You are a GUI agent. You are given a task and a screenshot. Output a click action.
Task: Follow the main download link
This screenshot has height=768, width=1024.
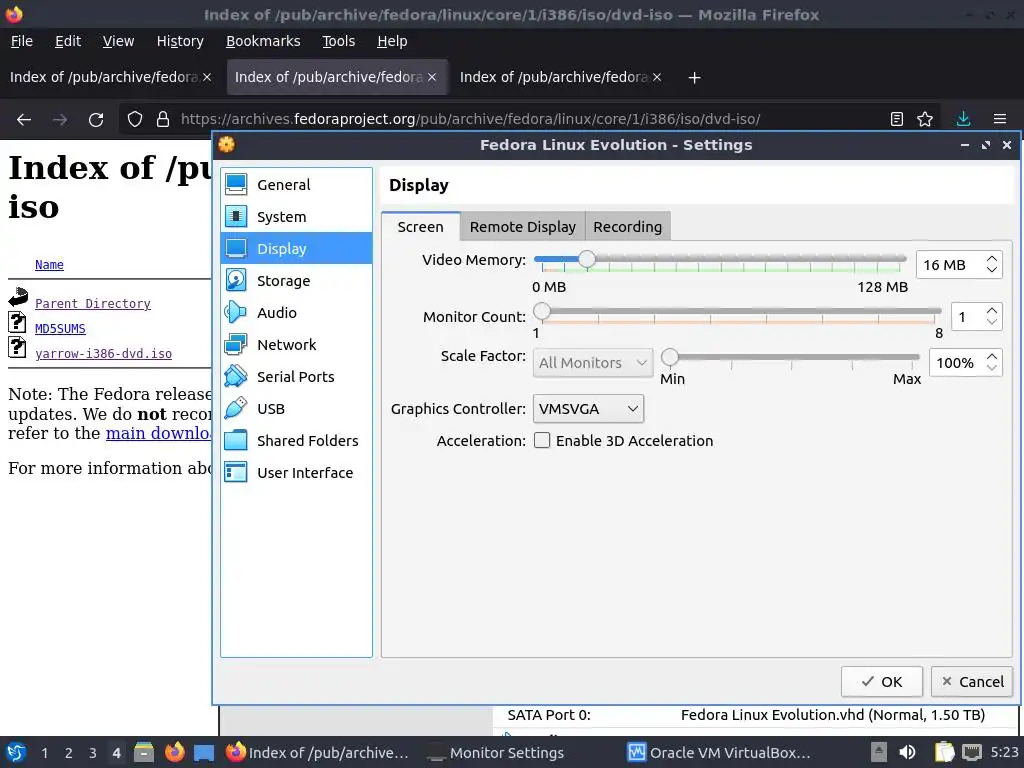click(159, 434)
